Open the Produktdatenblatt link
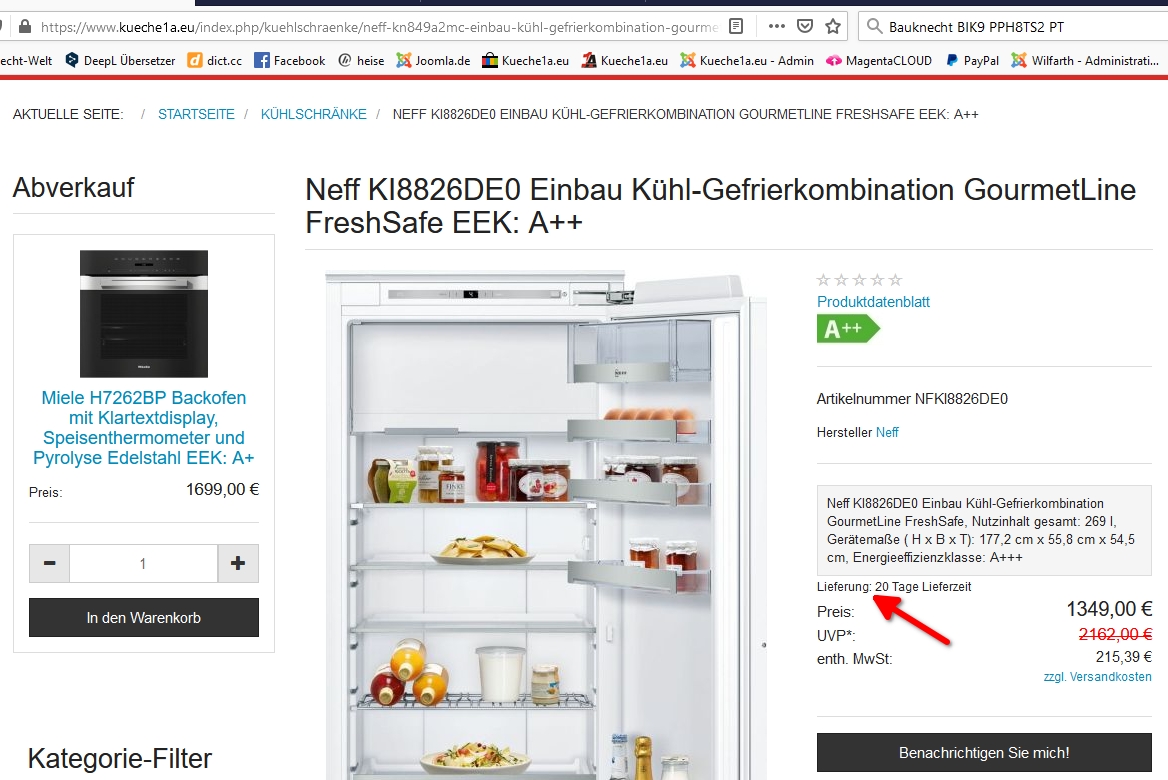The height and width of the screenshot is (780, 1168). click(x=873, y=302)
